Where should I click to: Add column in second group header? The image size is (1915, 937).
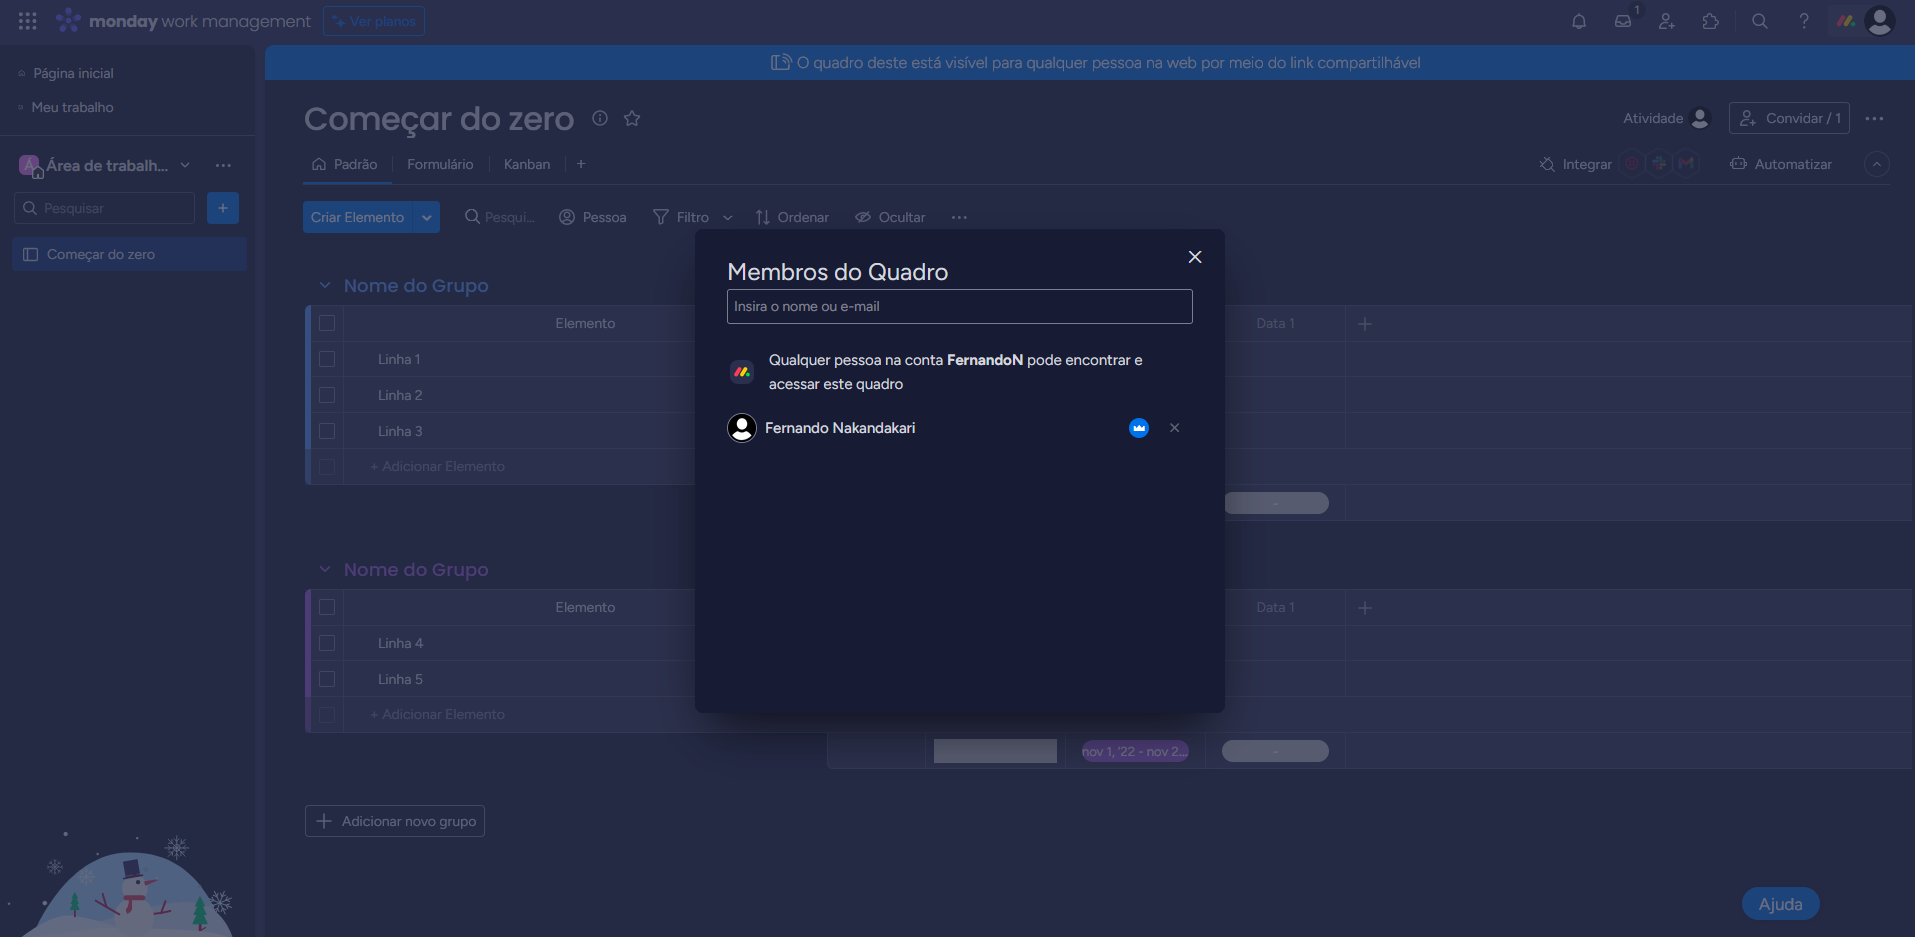point(1365,608)
